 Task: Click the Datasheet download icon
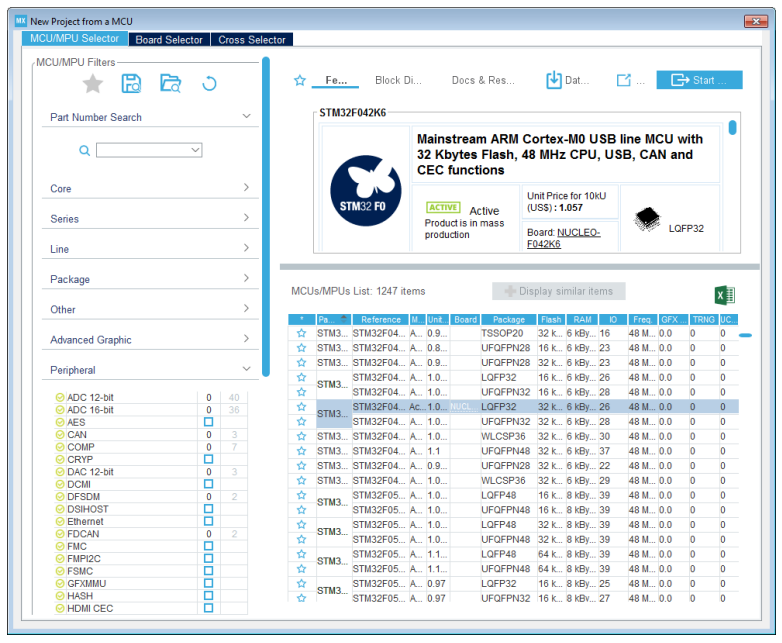(x=554, y=80)
